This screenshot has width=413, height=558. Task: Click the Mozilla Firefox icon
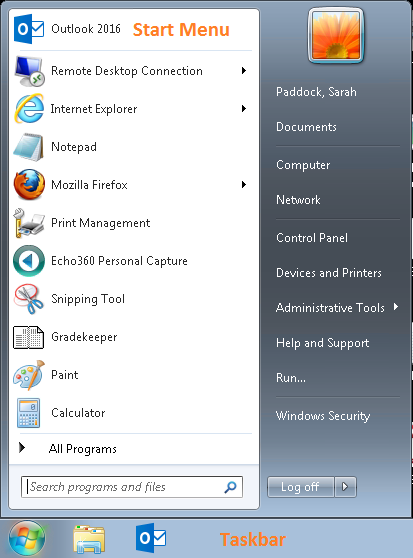pyautogui.click(x=29, y=185)
